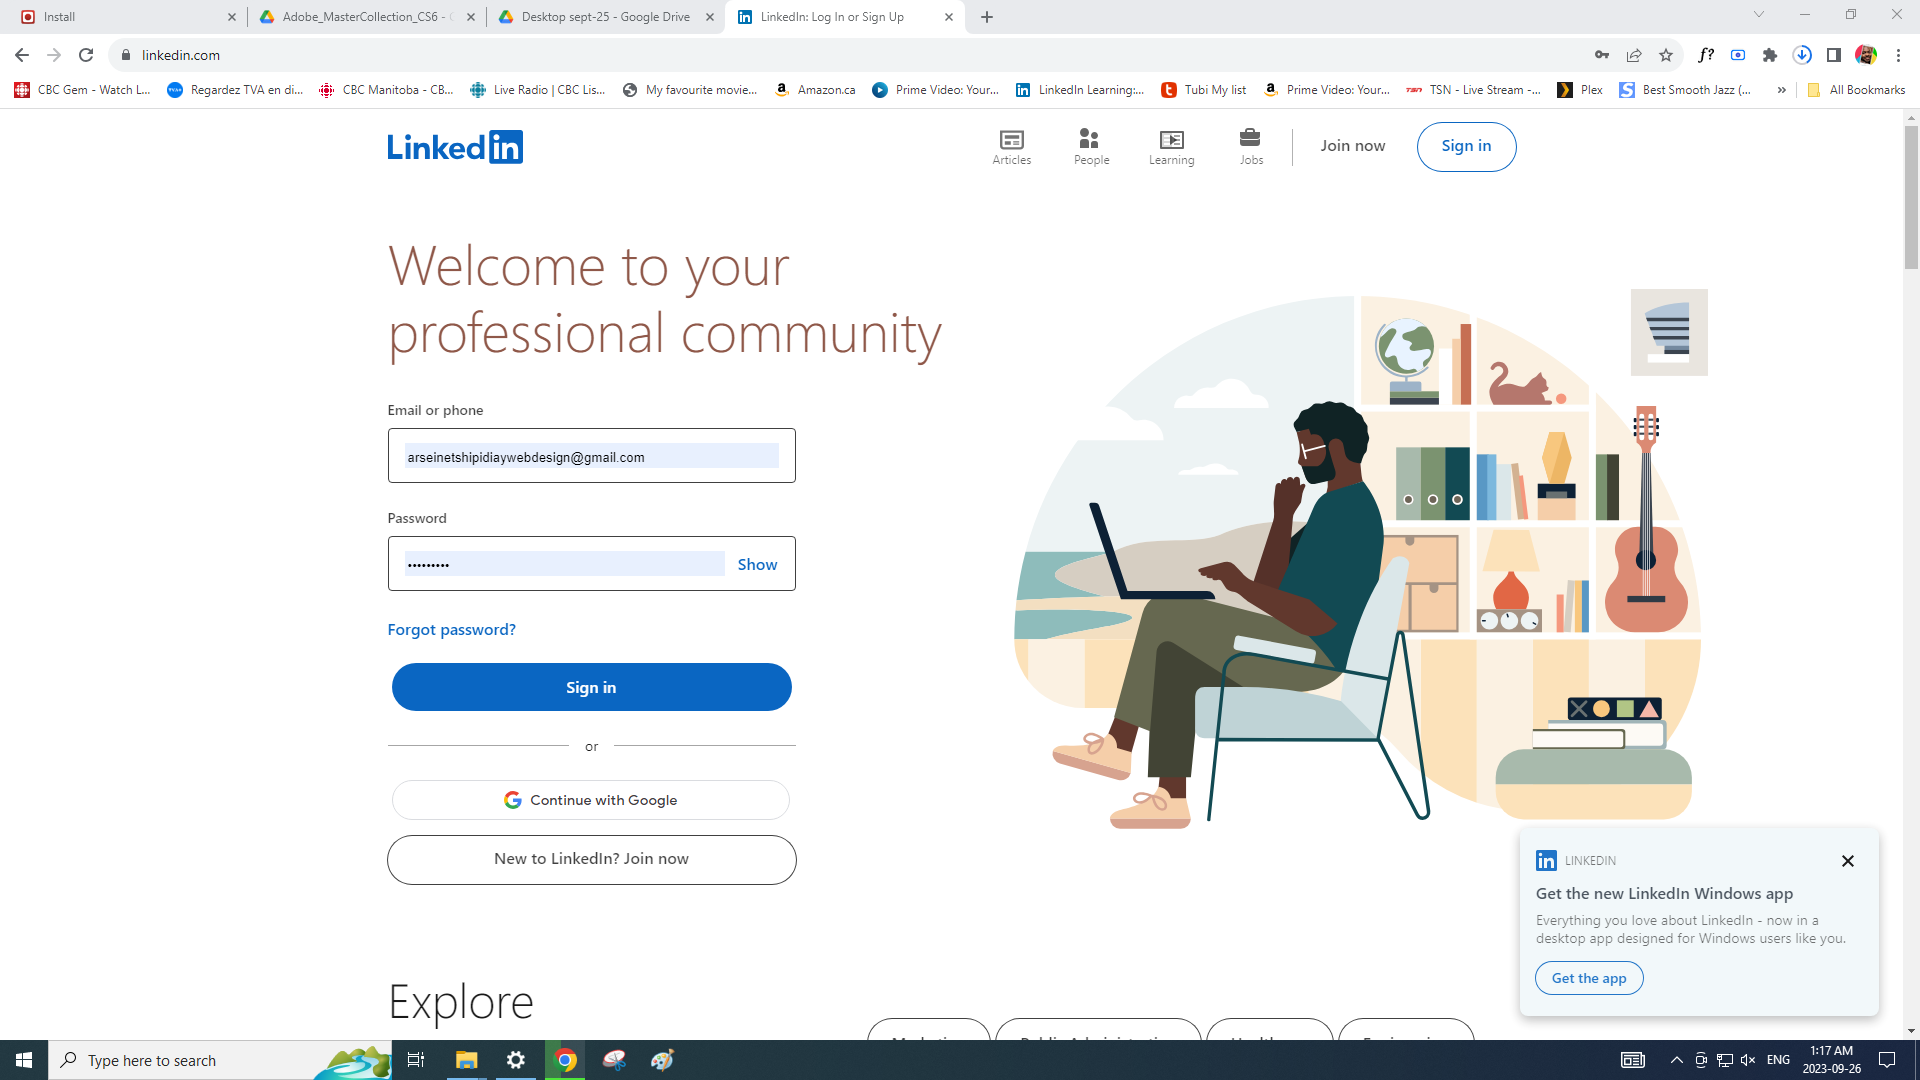
Task: Toggle Chrome side panel
Action: pyautogui.click(x=1834, y=55)
